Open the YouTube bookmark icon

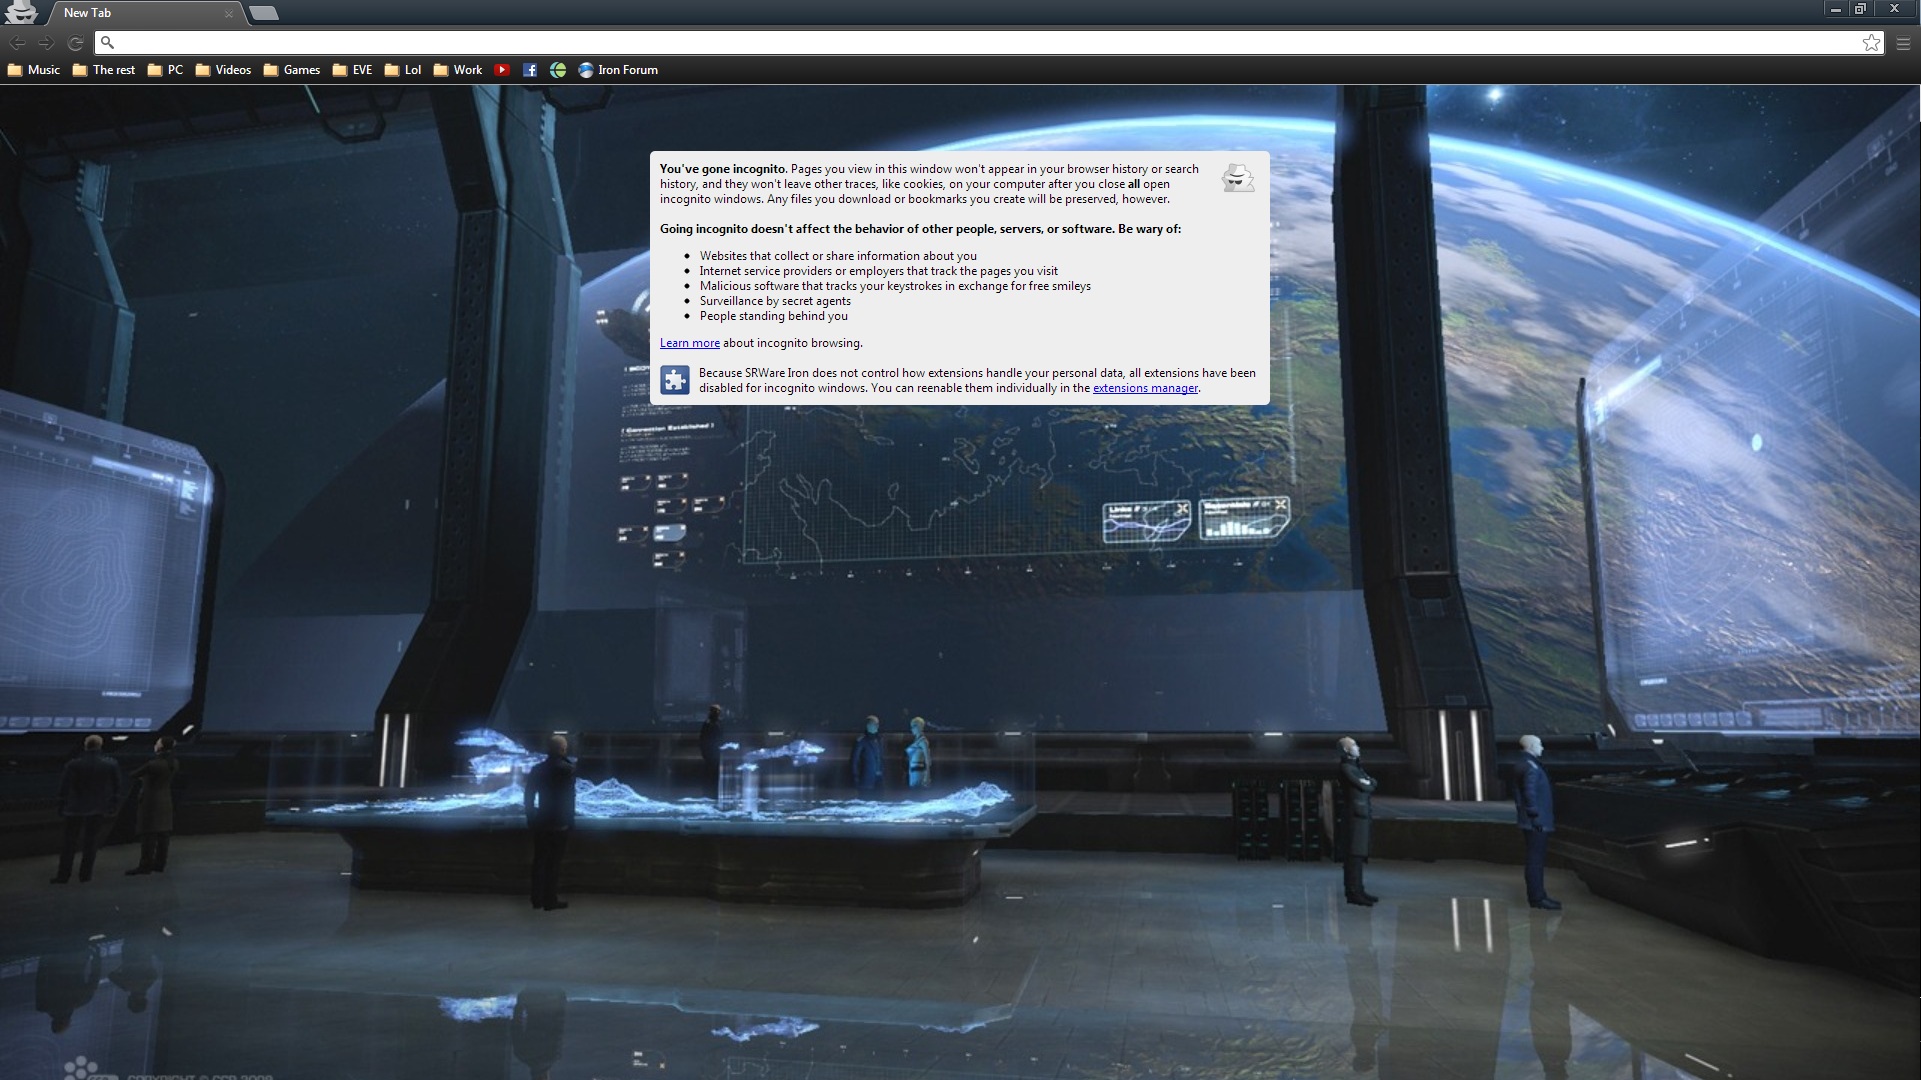click(x=502, y=70)
